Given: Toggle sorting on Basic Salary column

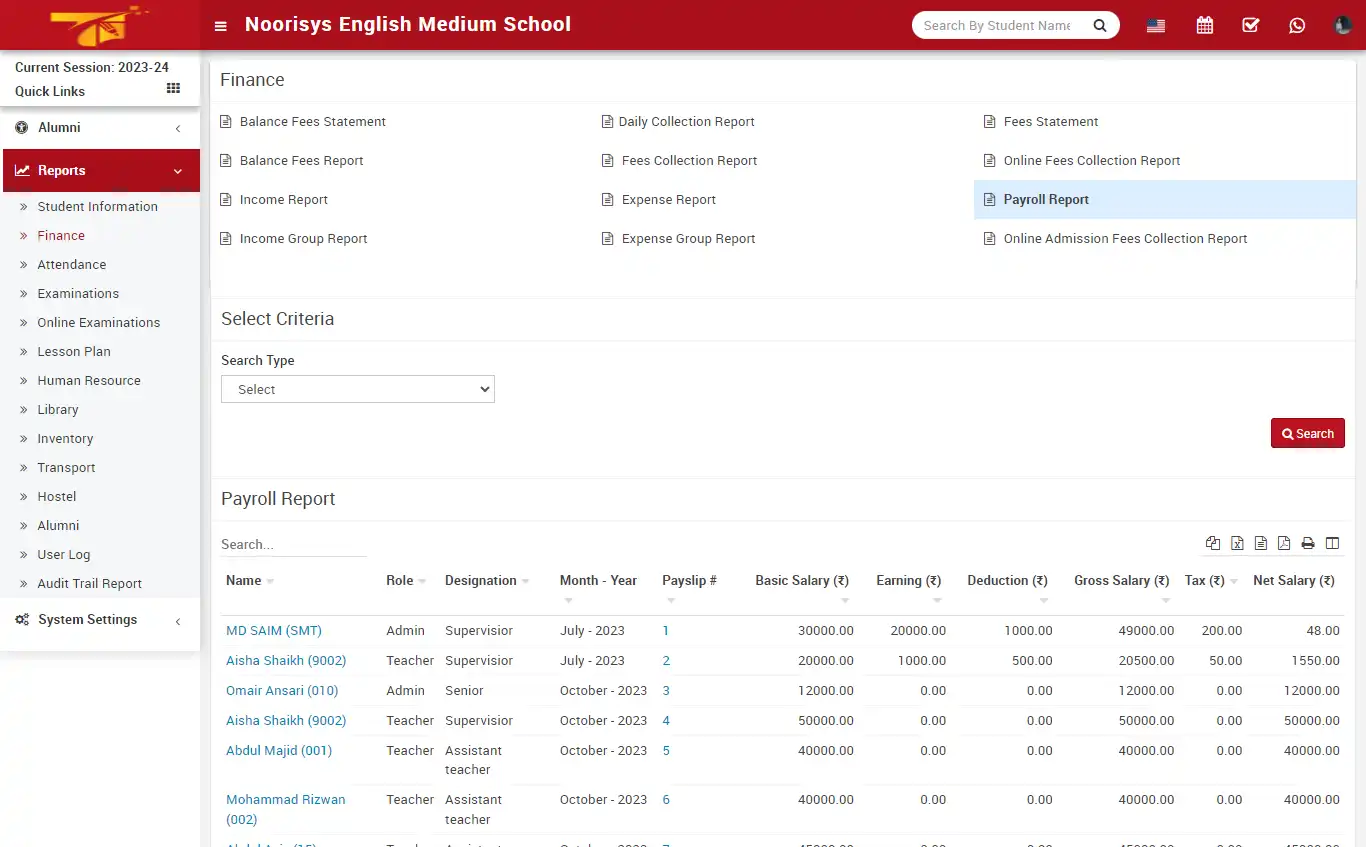Looking at the screenshot, I should click(800, 580).
